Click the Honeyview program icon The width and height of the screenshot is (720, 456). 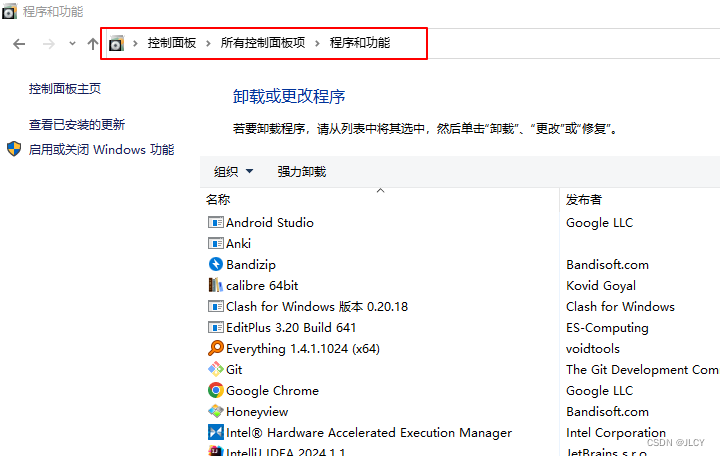click(216, 411)
